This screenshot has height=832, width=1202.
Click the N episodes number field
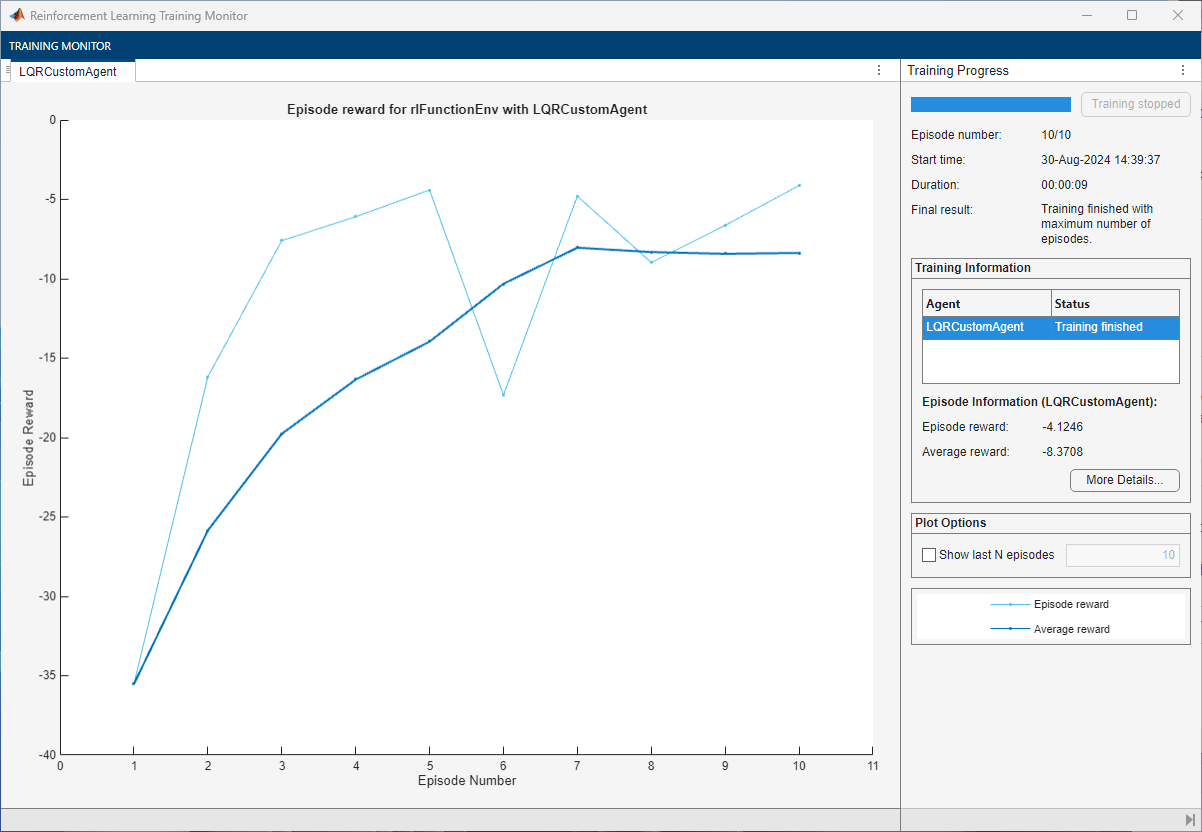[x=1123, y=555]
